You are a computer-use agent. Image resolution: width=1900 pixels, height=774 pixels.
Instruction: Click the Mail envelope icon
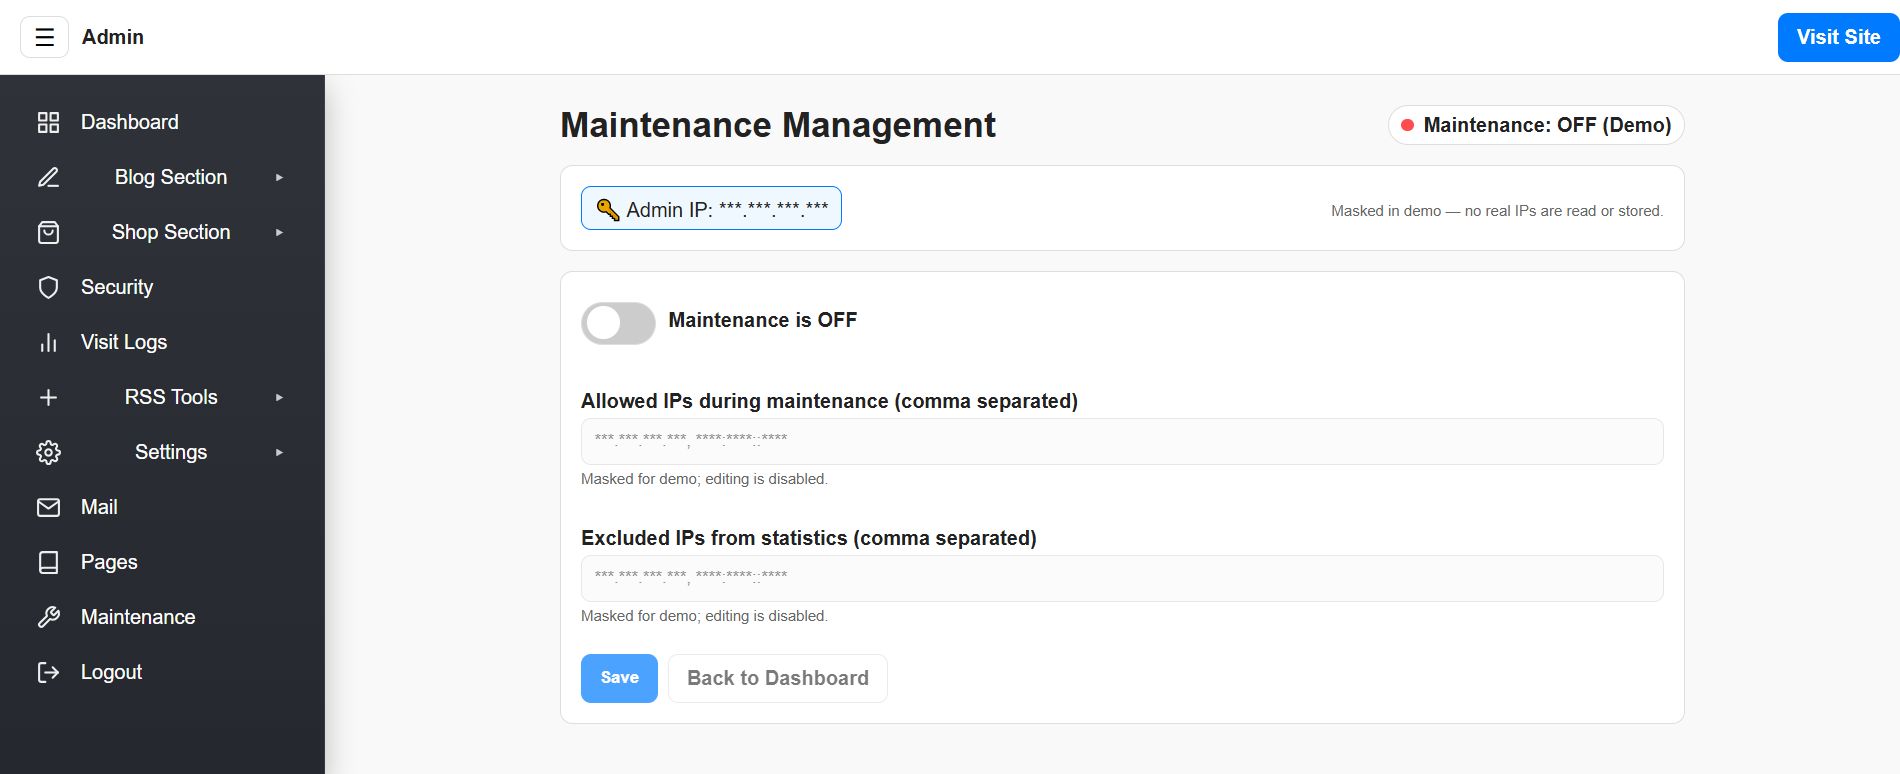(48, 507)
